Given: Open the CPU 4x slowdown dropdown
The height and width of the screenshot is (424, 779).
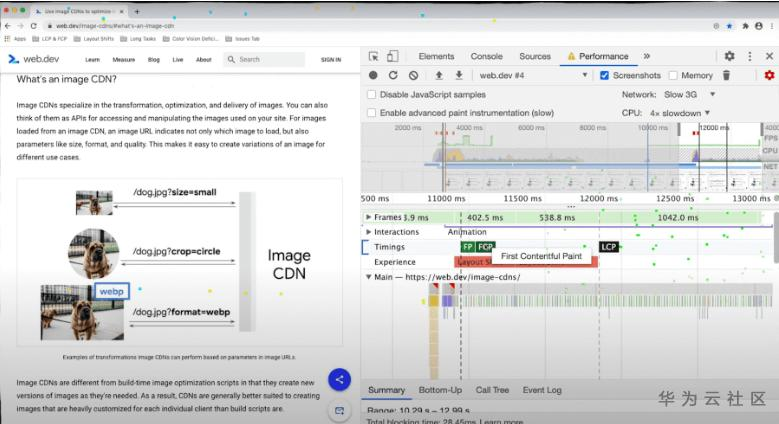Looking at the screenshot, I should (x=680, y=113).
